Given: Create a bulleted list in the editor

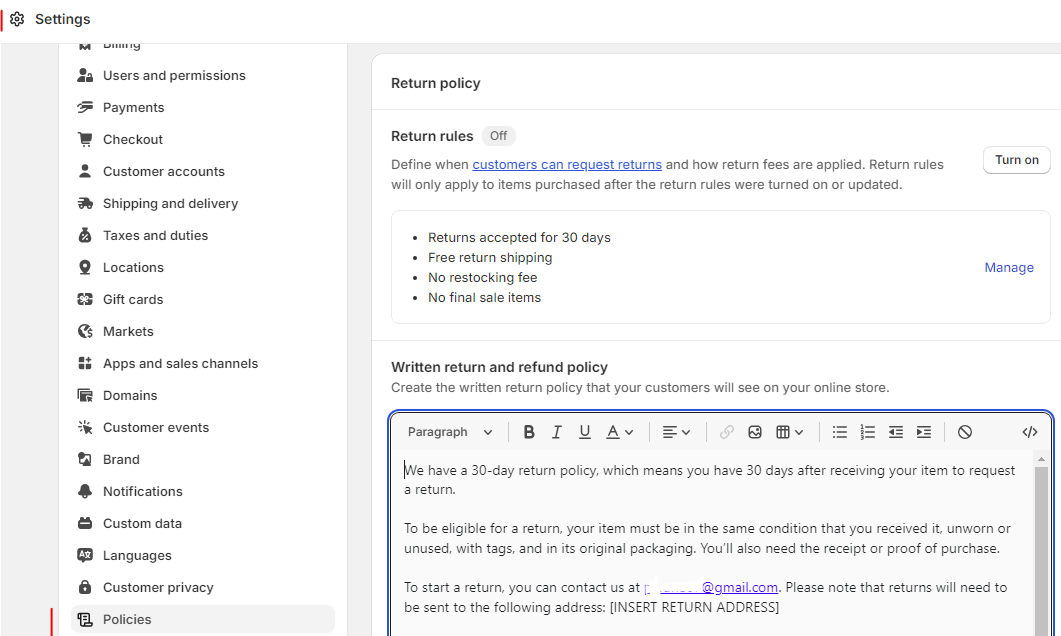Looking at the screenshot, I should point(840,432).
